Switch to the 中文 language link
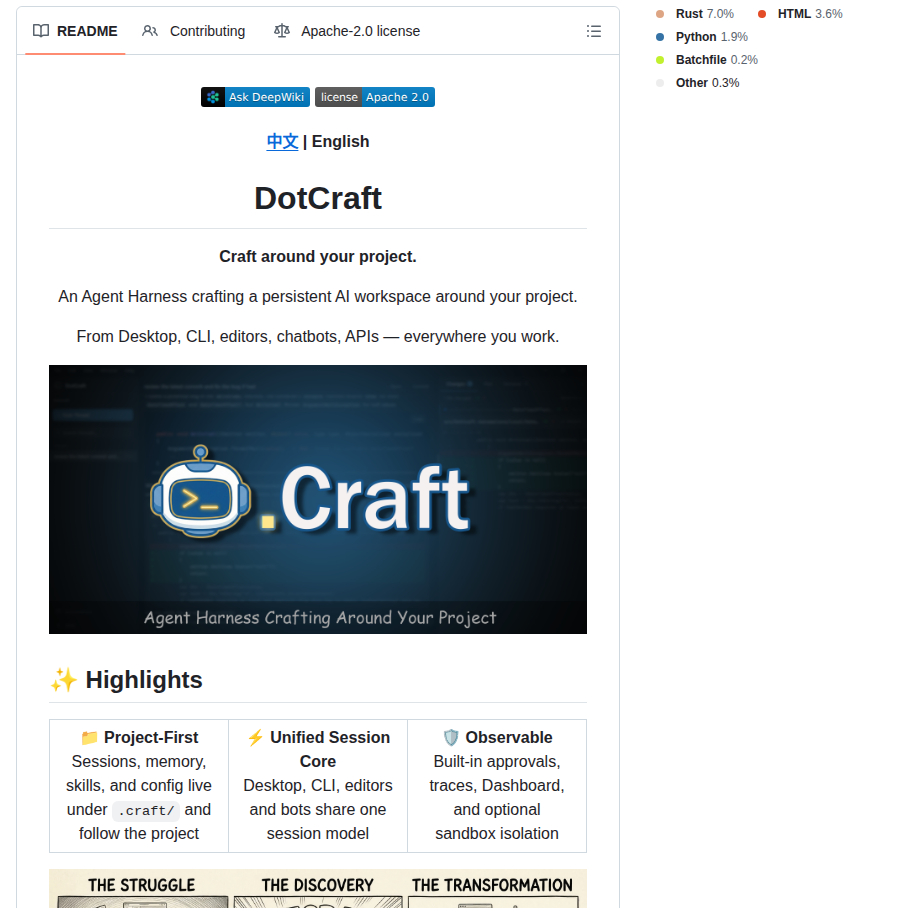This screenshot has height=908, width=900. point(283,142)
